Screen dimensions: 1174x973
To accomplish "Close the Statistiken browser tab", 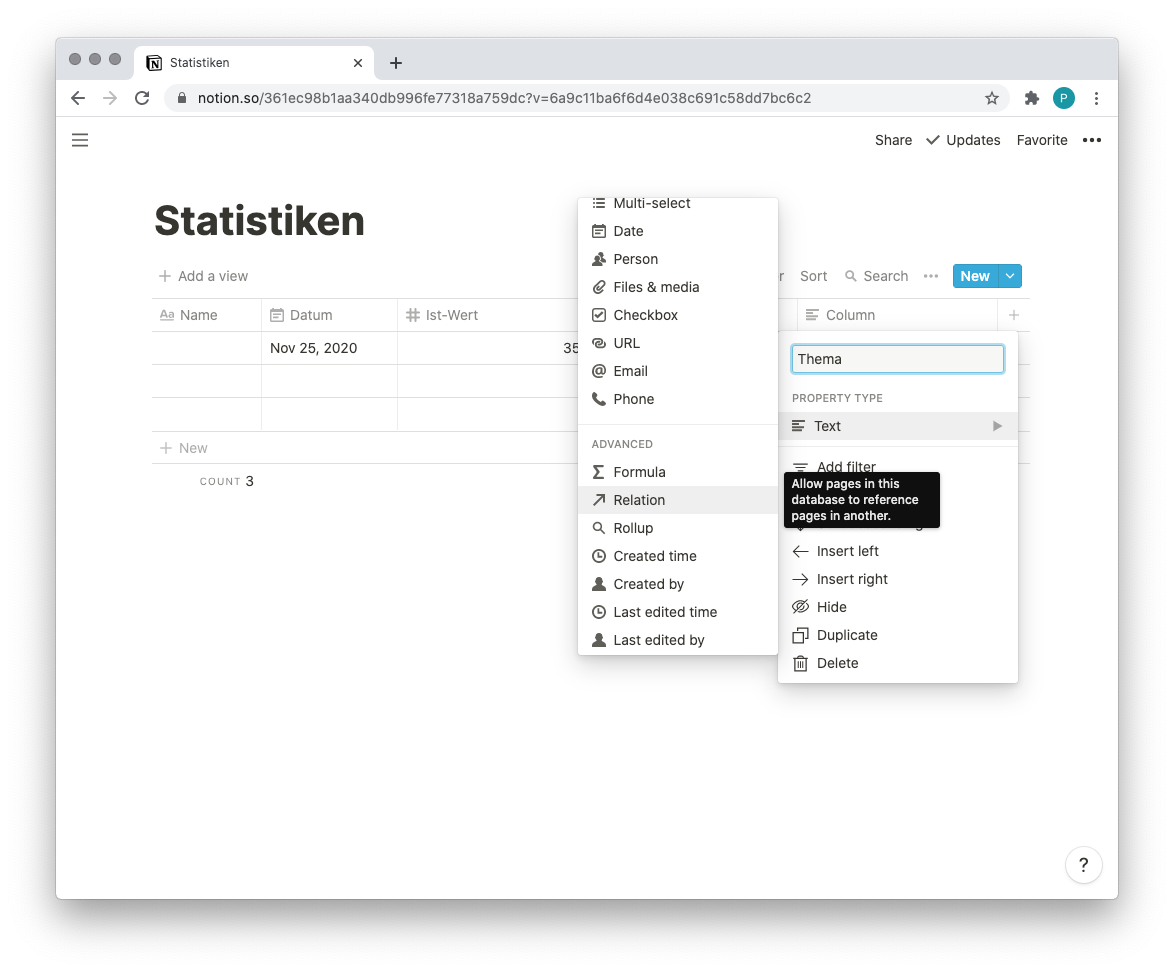I will click(x=358, y=63).
